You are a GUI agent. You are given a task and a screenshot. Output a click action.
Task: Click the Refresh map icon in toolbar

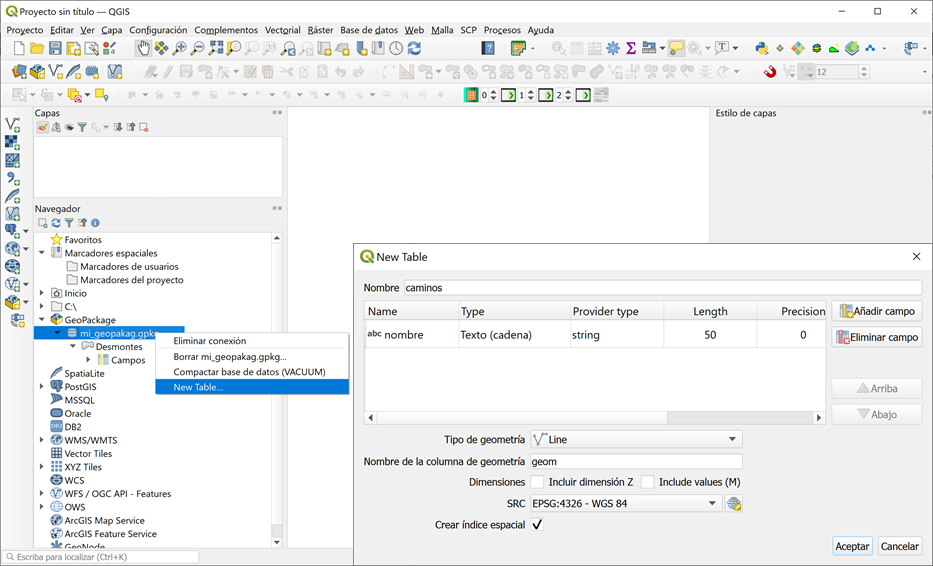click(x=415, y=49)
